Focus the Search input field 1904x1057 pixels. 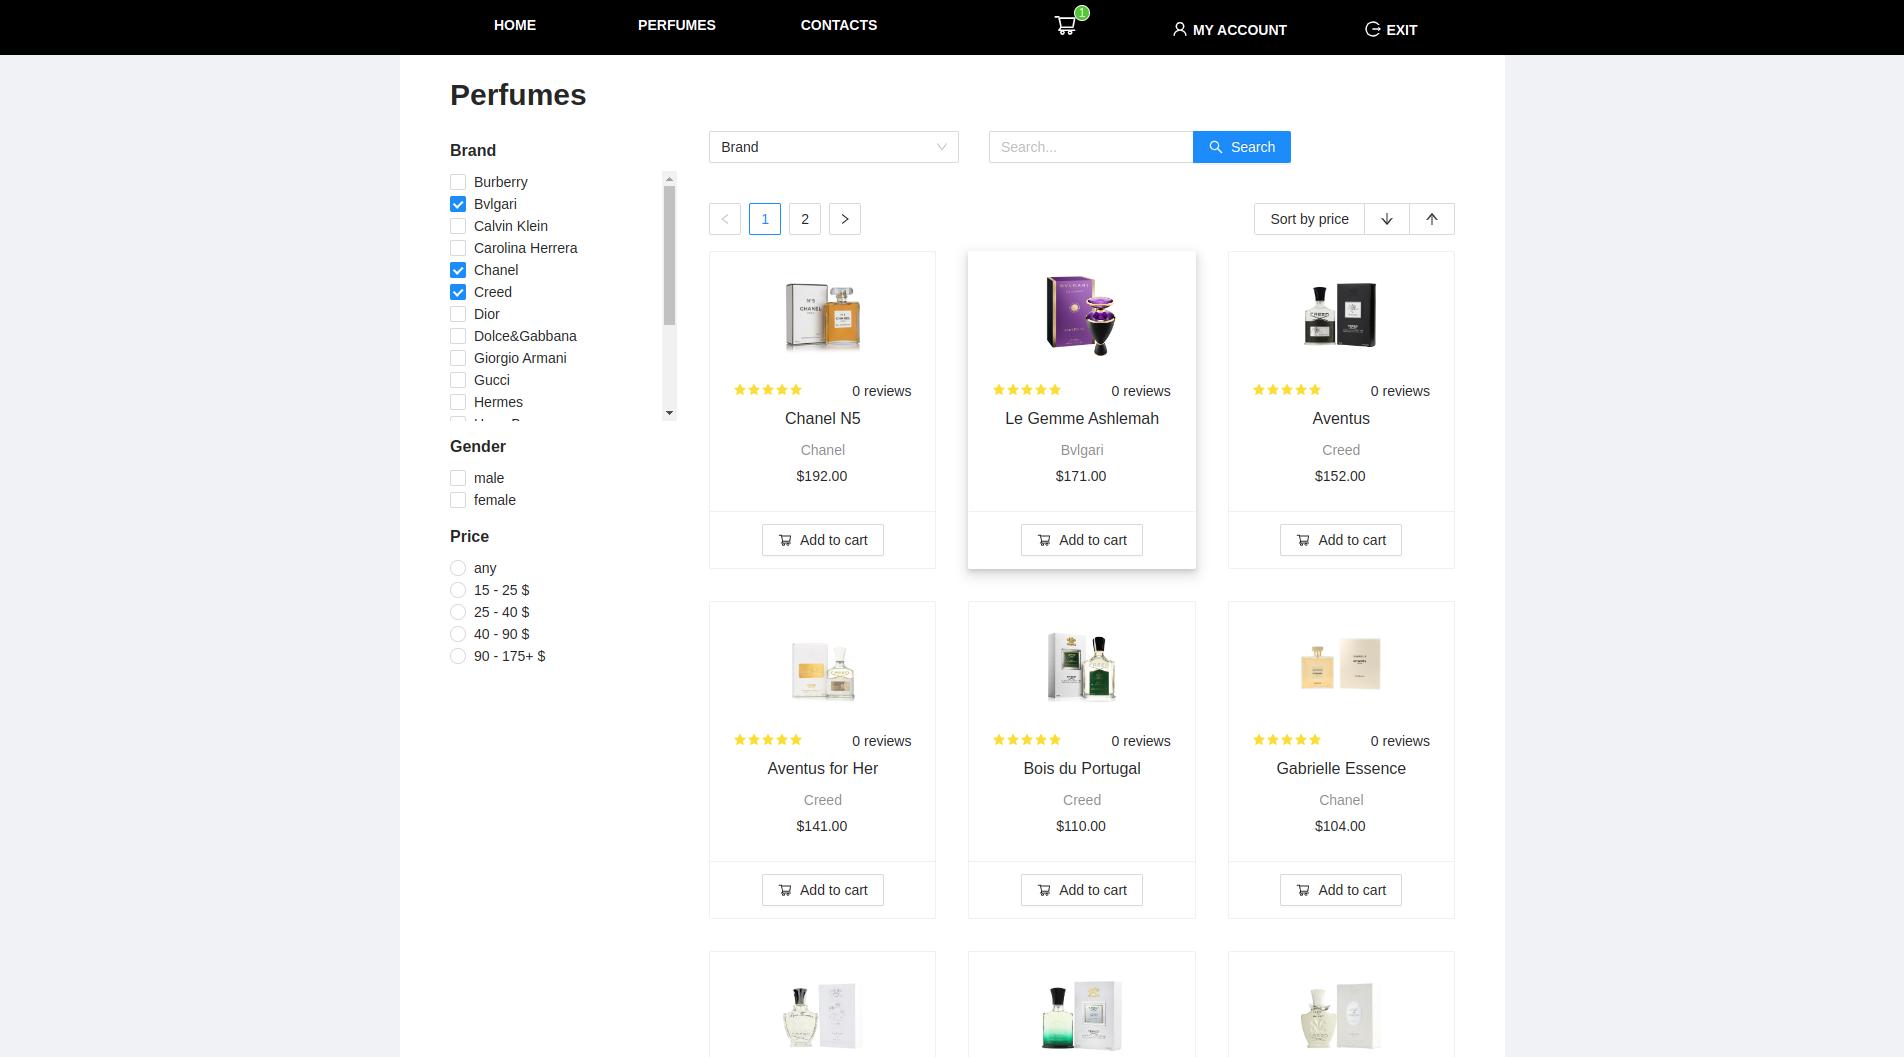(1091, 147)
